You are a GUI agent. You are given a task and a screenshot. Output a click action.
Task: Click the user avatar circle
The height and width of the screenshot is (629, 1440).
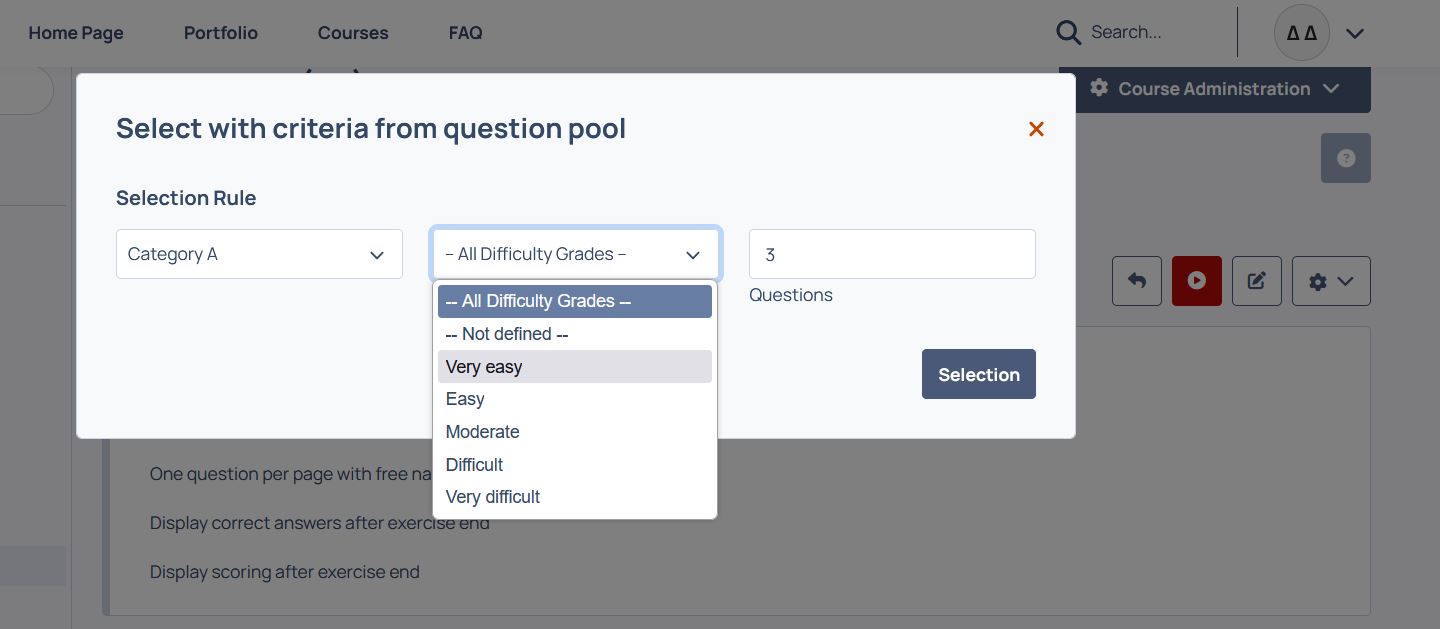pos(1302,33)
